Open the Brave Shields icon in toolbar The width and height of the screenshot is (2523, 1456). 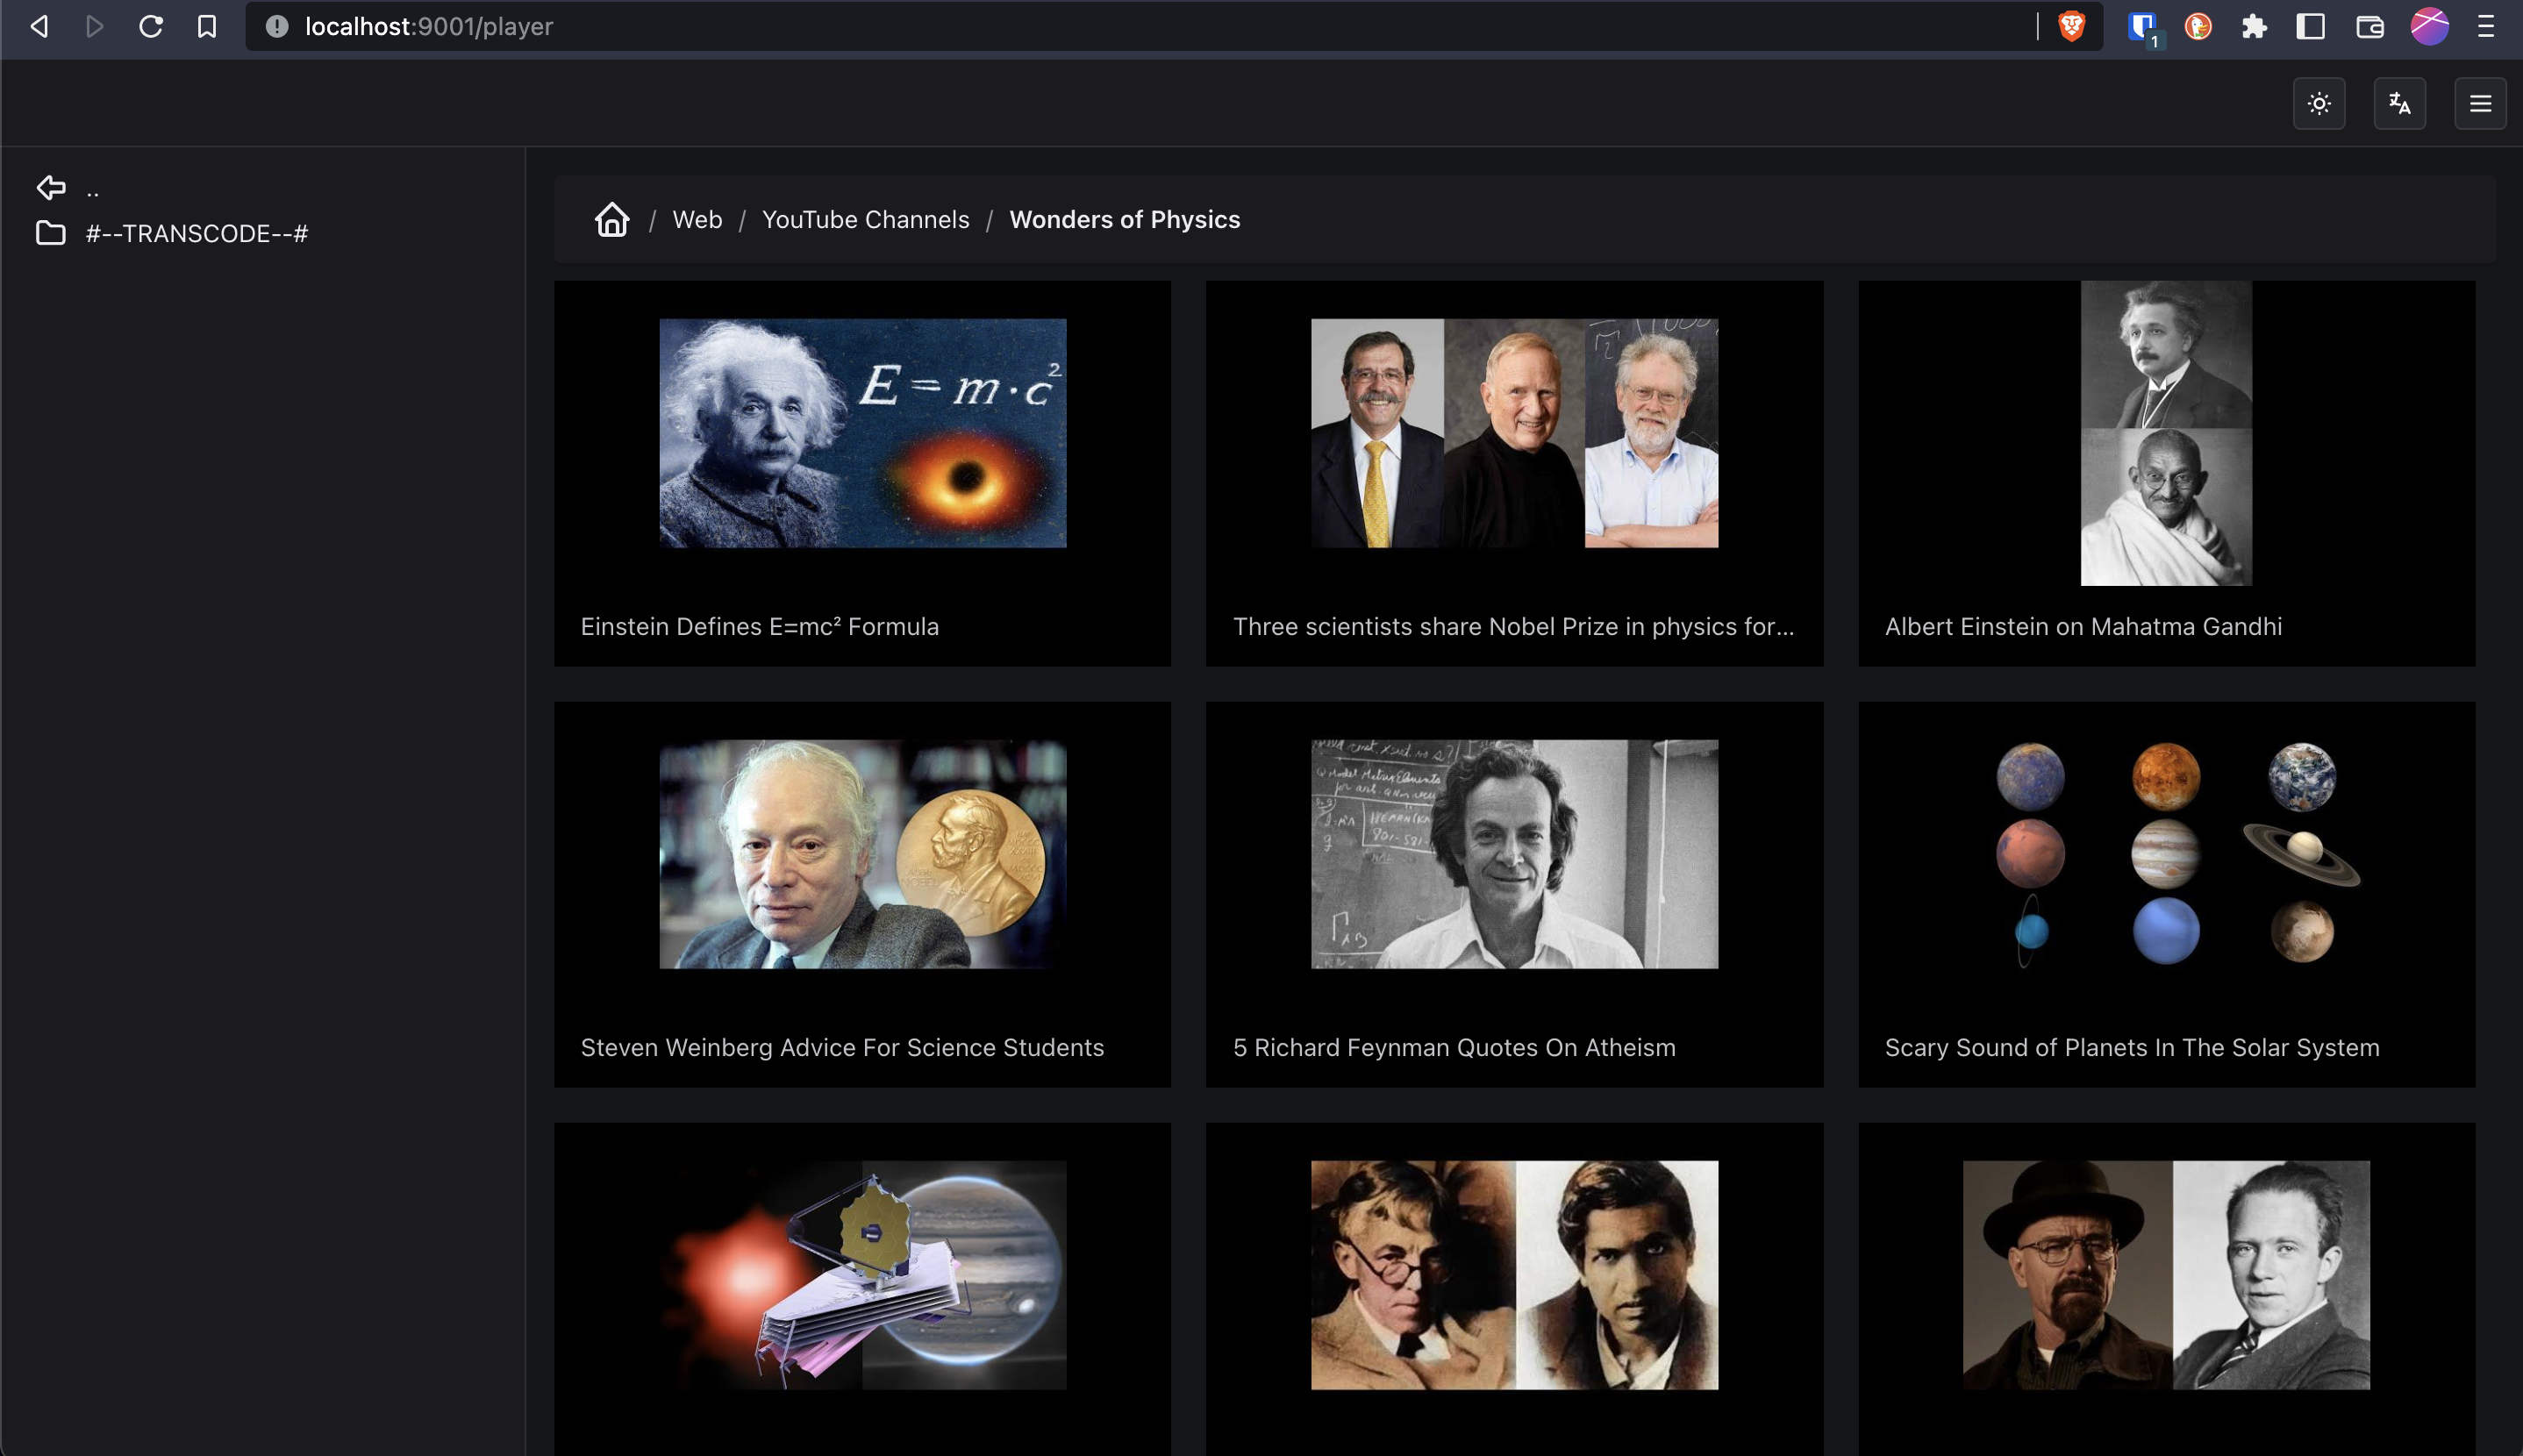click(x=2070, y=26)
